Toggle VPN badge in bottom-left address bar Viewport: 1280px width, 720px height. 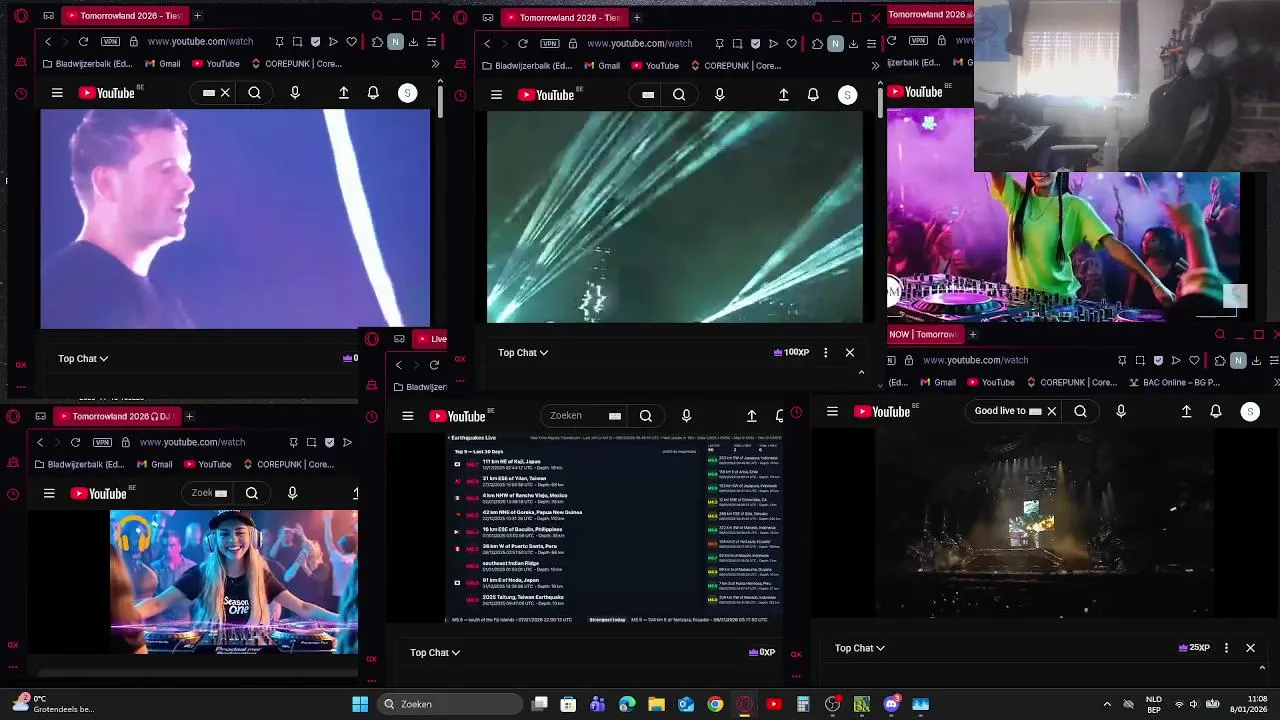(102, 442)
